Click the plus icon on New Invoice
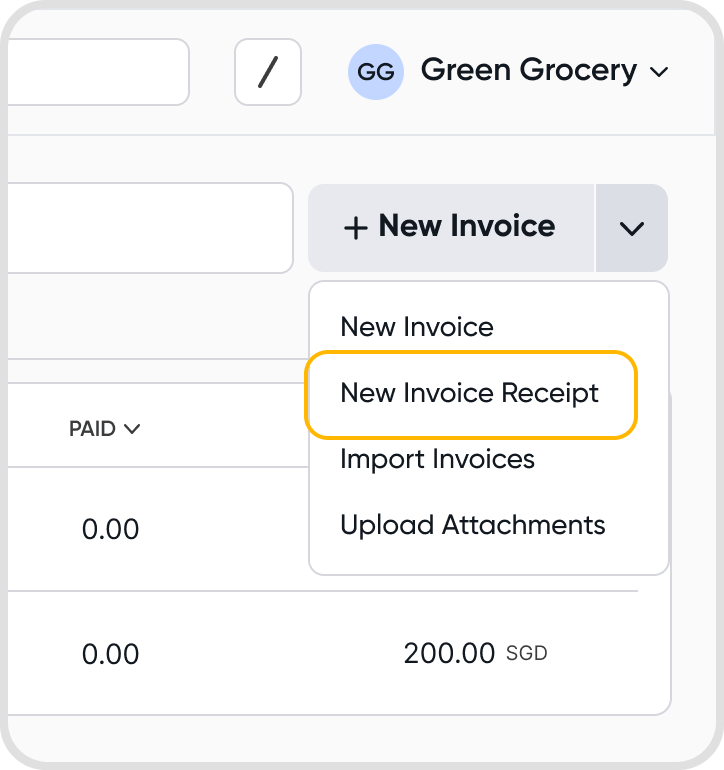This screenshot has height=770, width=724. (355, 228)
